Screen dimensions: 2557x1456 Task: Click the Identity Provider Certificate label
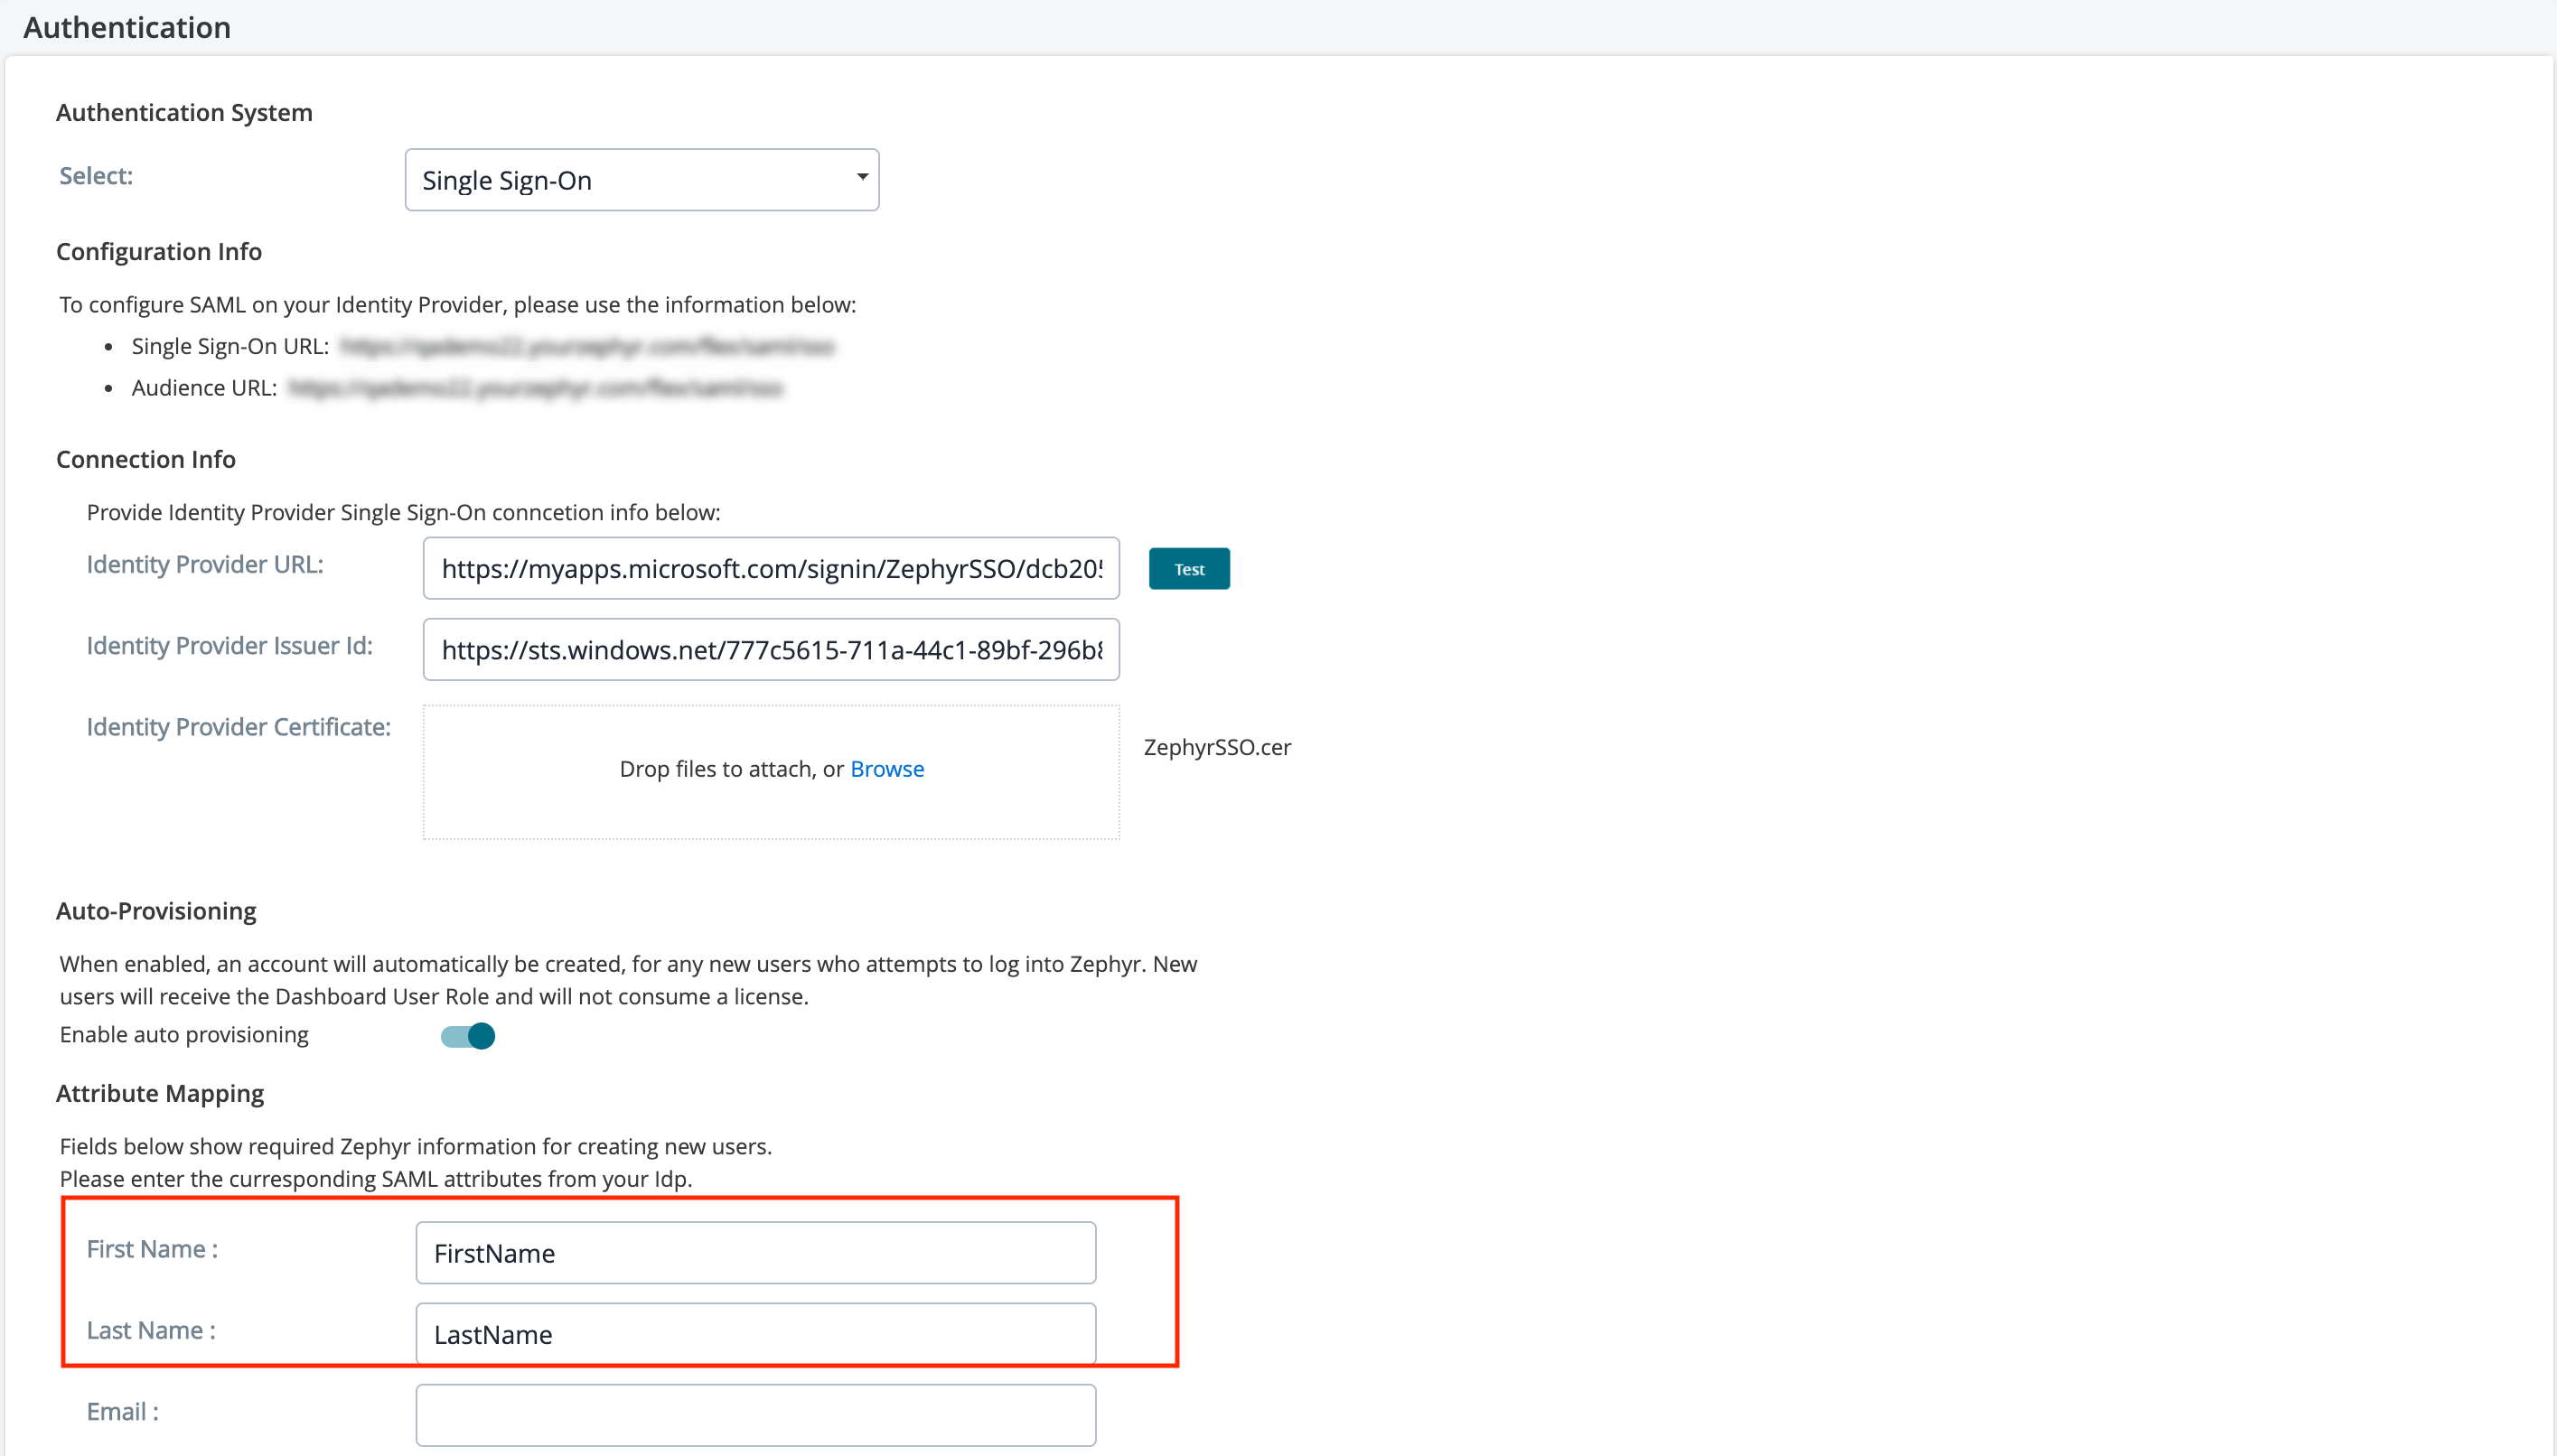click(238, 727)
